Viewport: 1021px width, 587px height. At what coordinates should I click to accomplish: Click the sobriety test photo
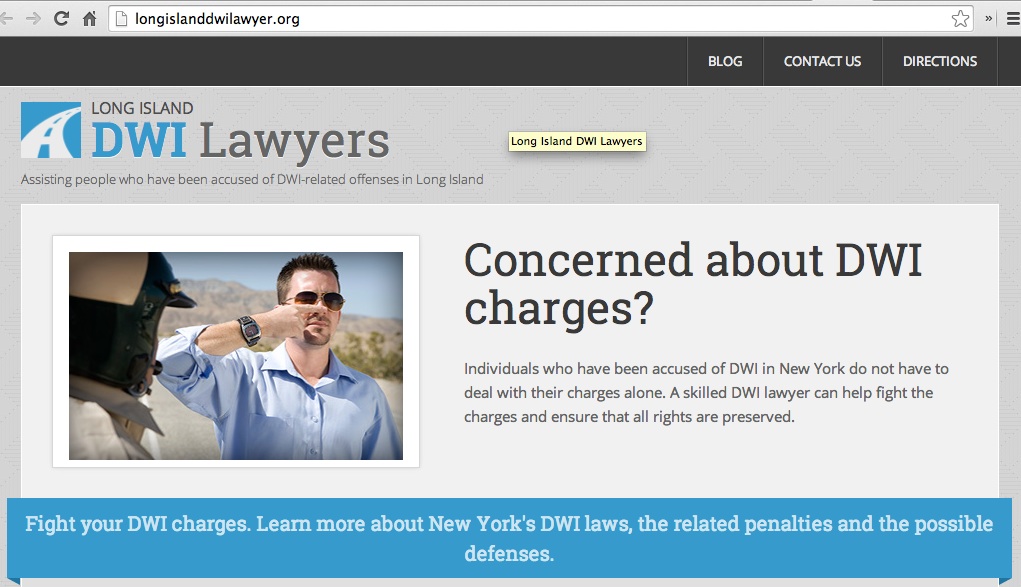click(236, 356)
